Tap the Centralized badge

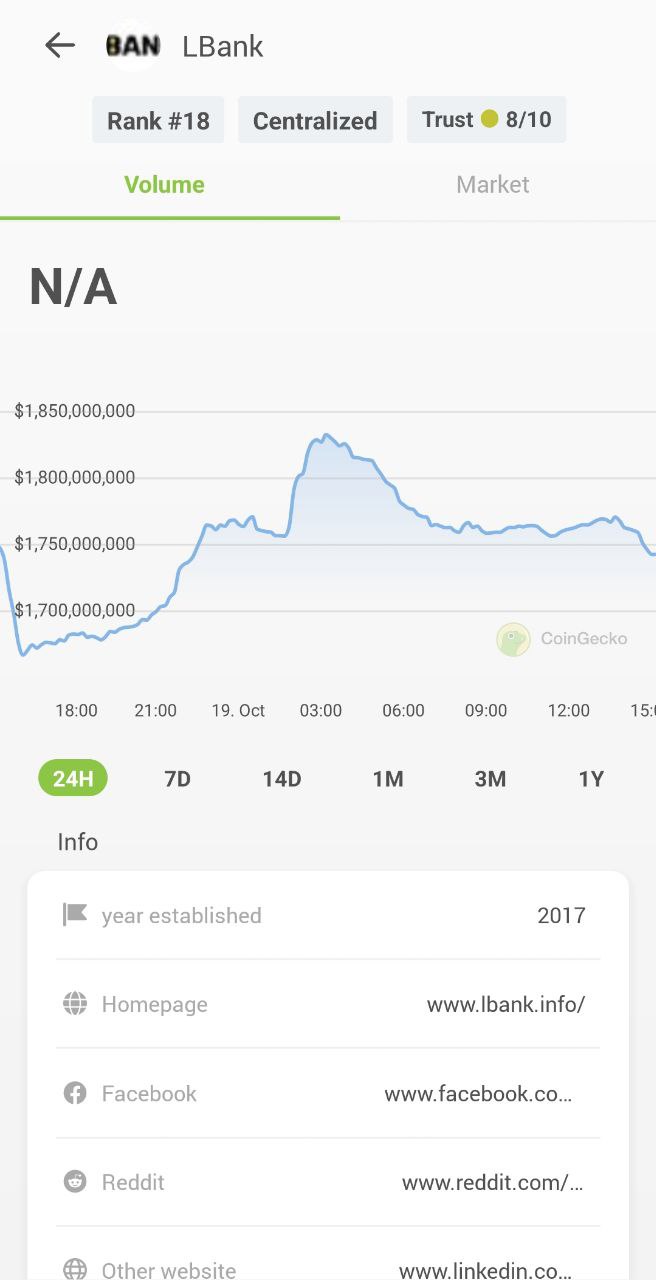(315, 120)
